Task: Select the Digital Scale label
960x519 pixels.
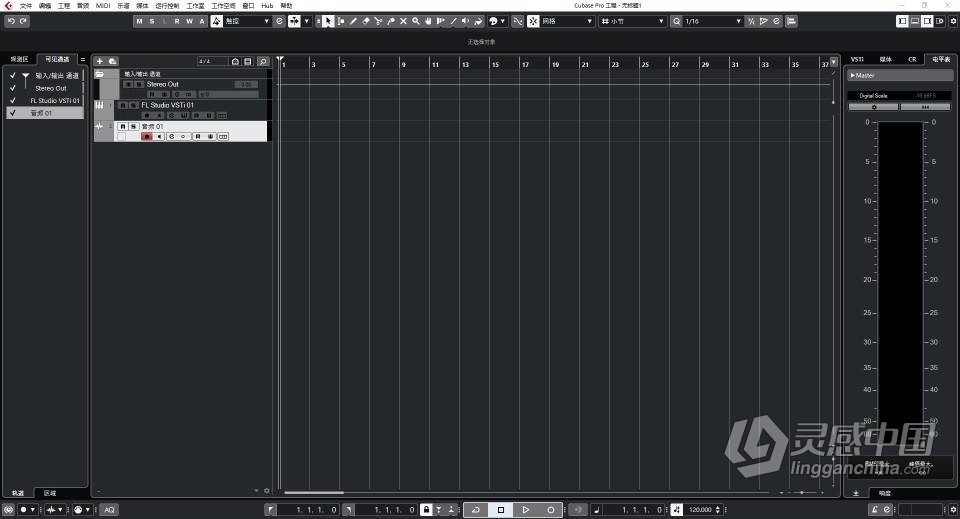Action: click(873, 95)
